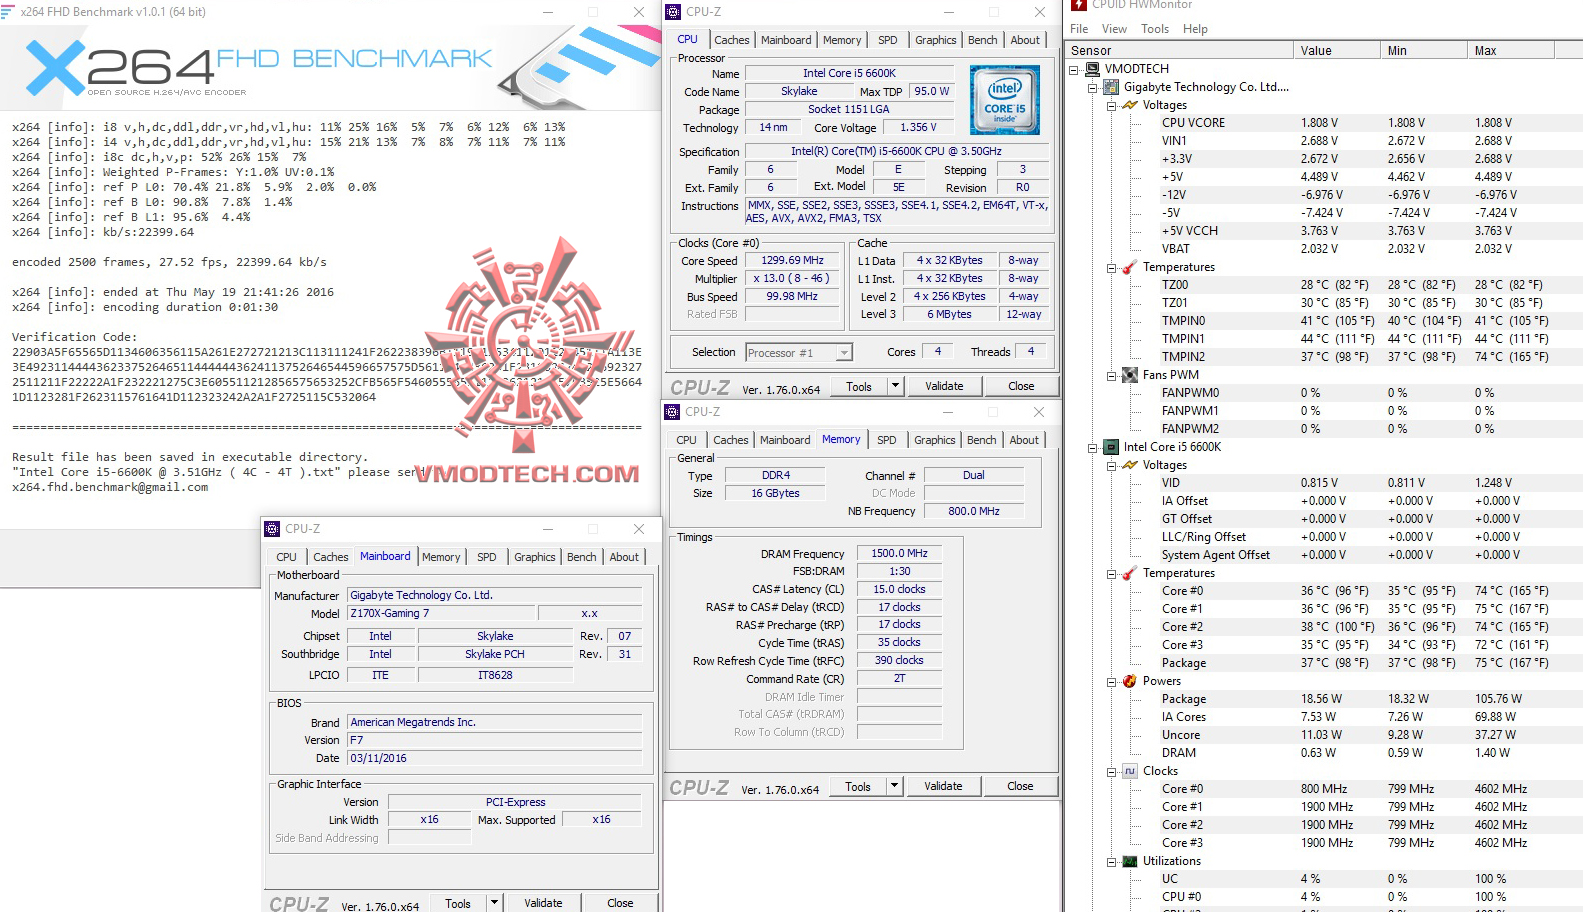Collapse the Fans PWM section in HWMonitor

(x=1111, y=376)
